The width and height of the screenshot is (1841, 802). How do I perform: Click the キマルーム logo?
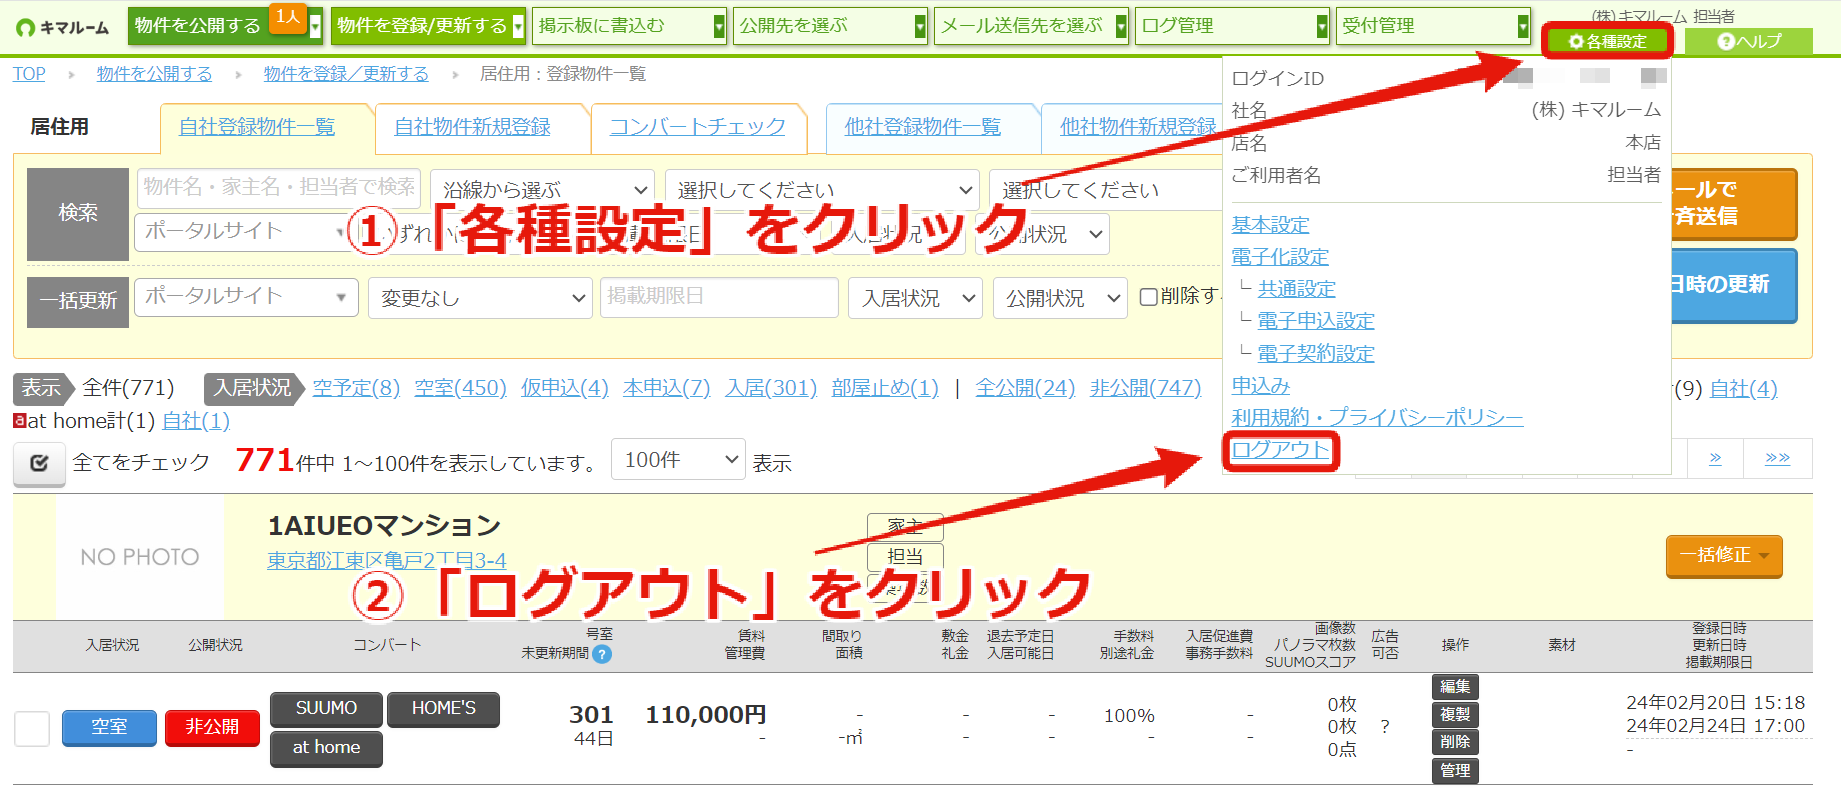click(62, 27)
